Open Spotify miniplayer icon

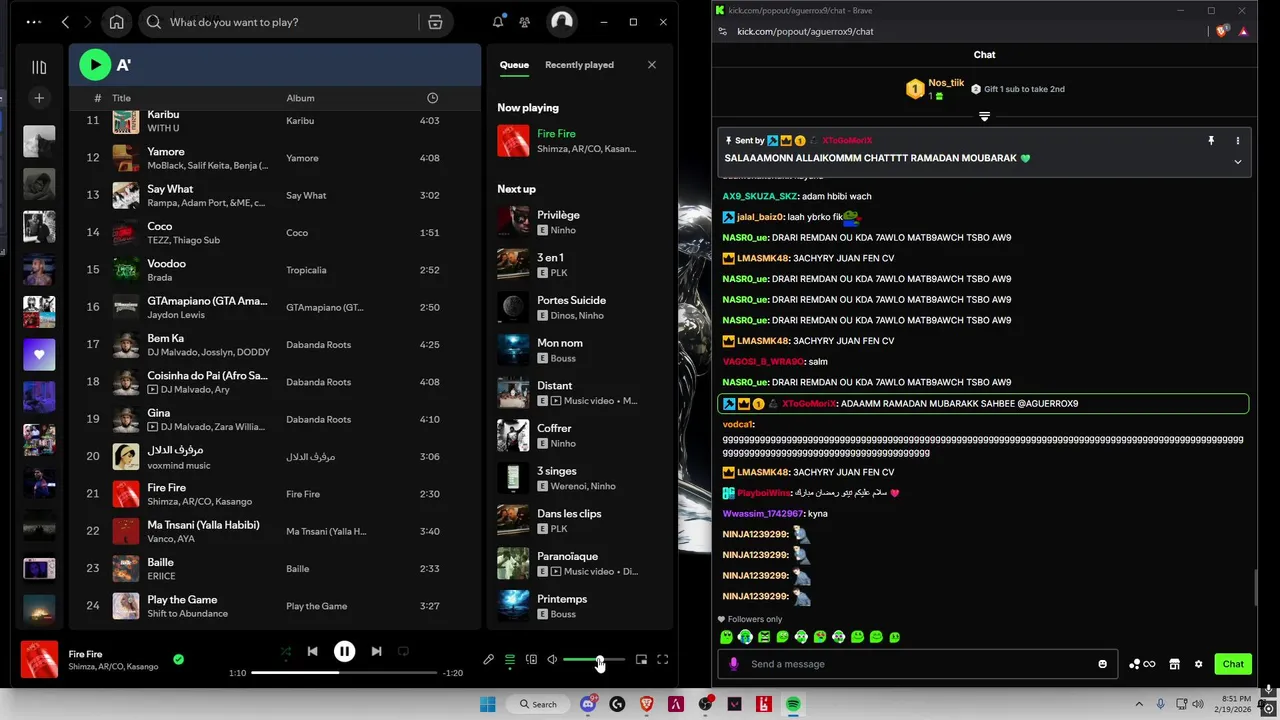click(641, 660)
